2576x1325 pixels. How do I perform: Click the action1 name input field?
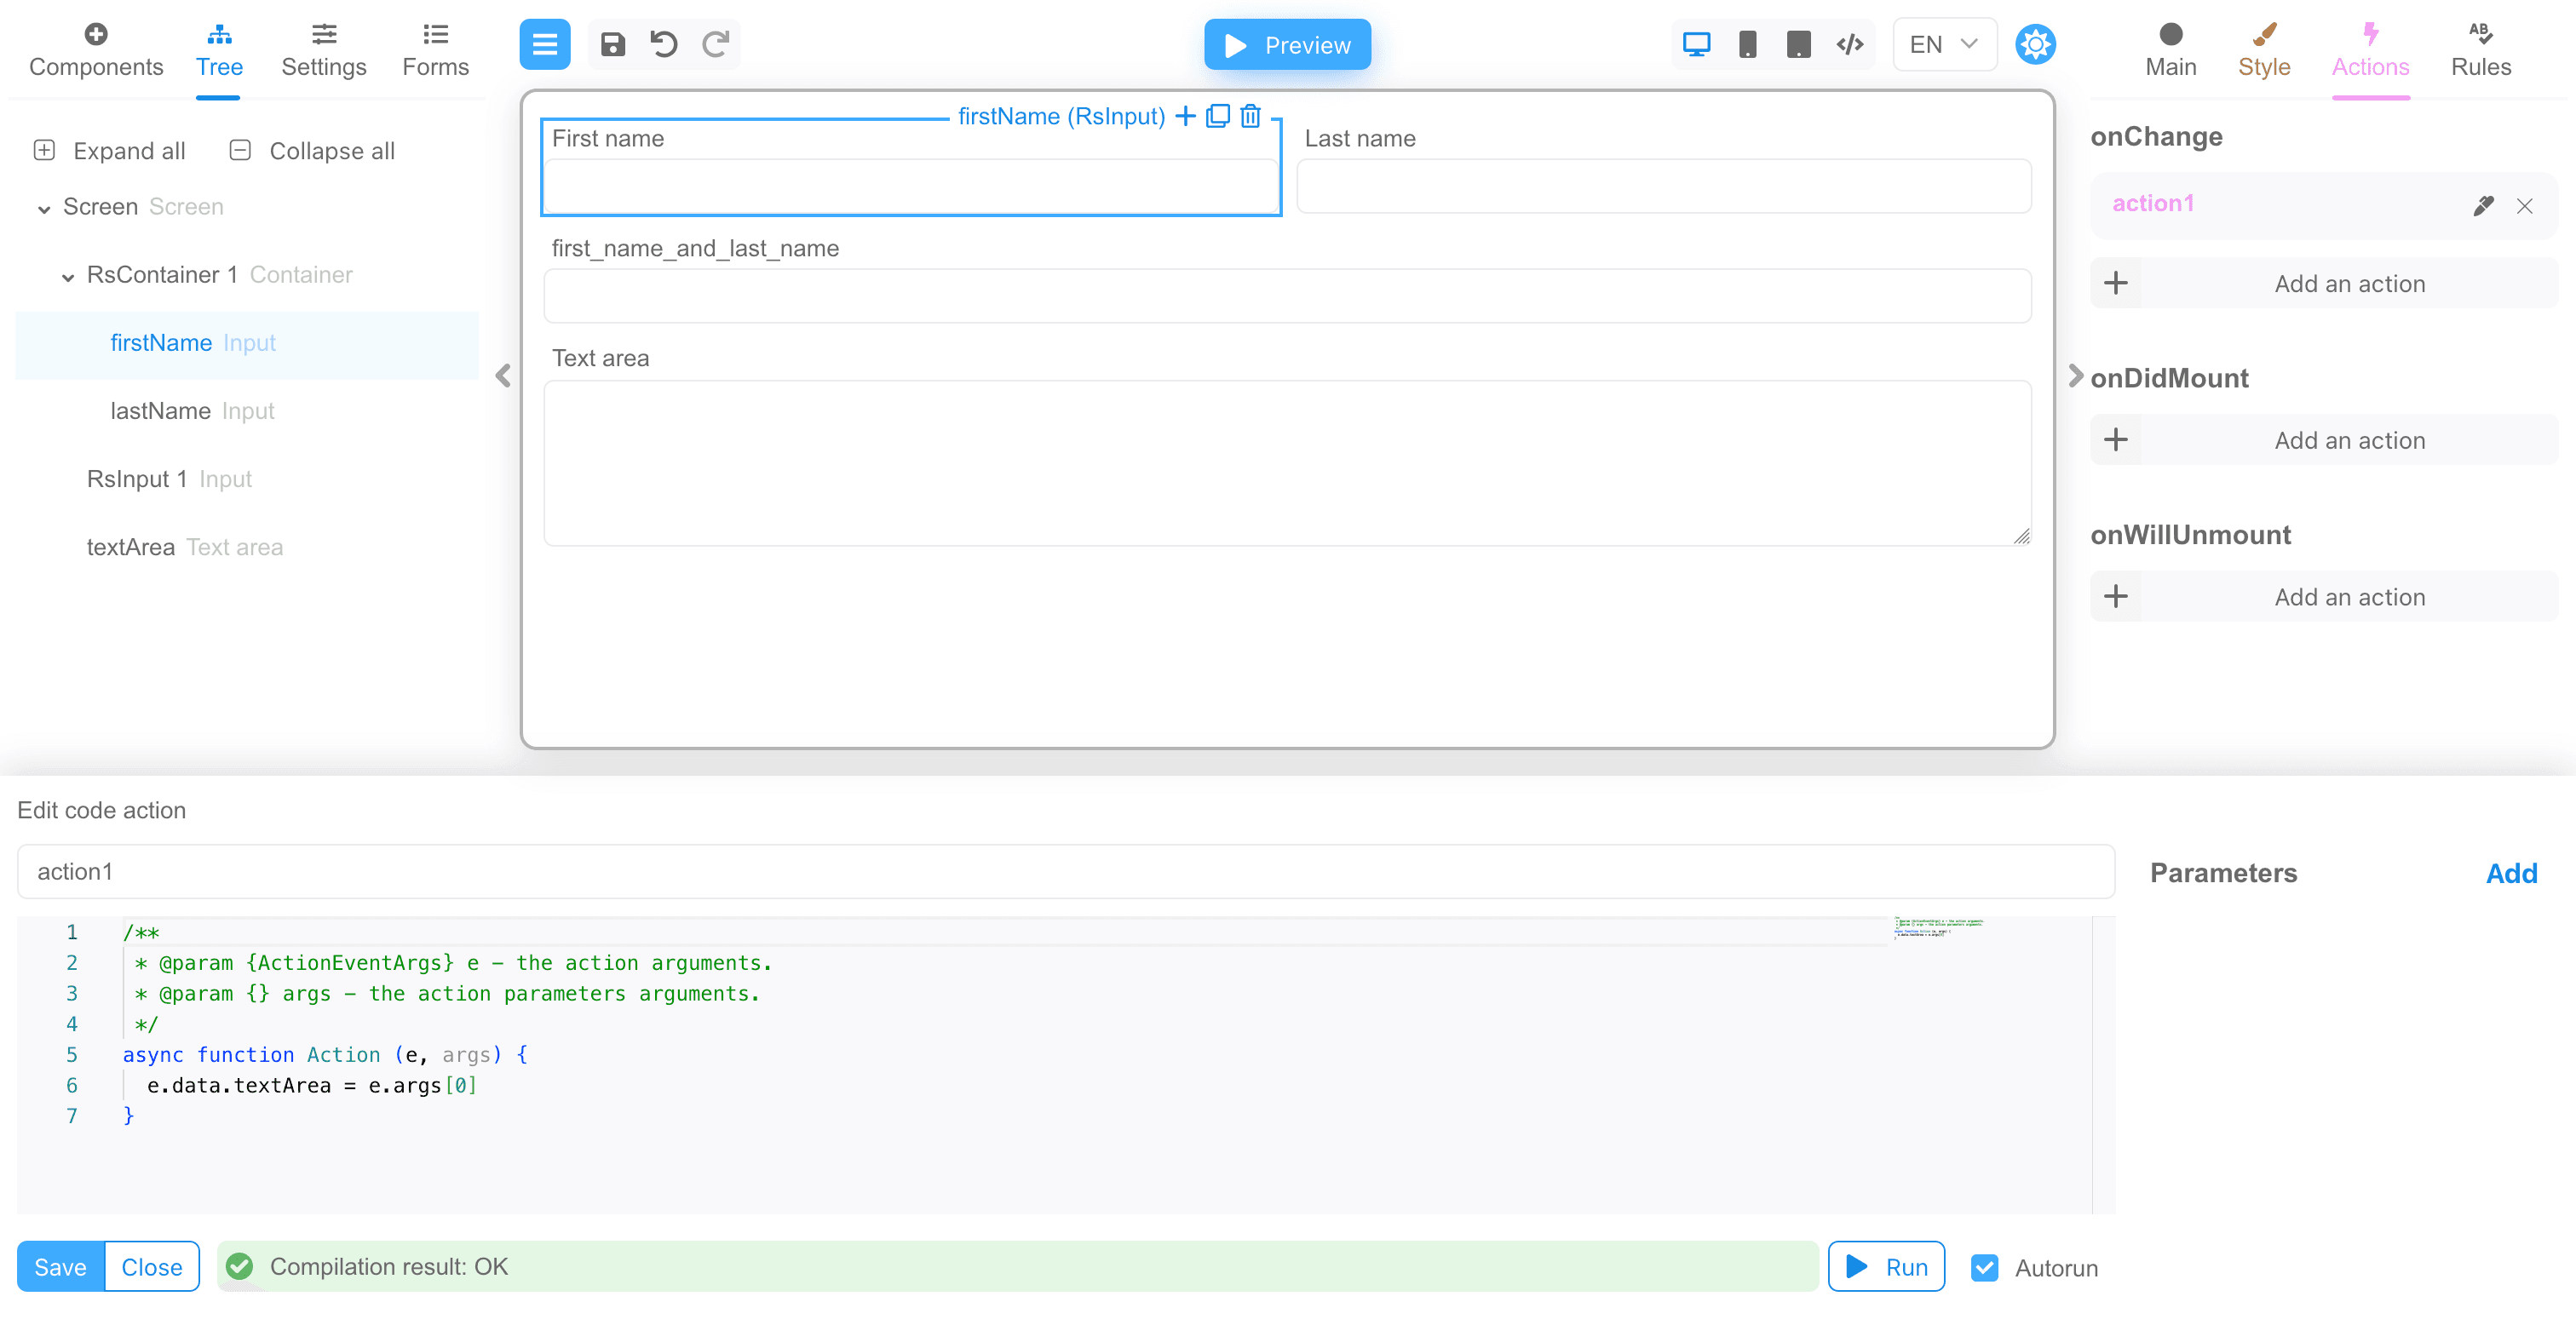[1065, 871]
